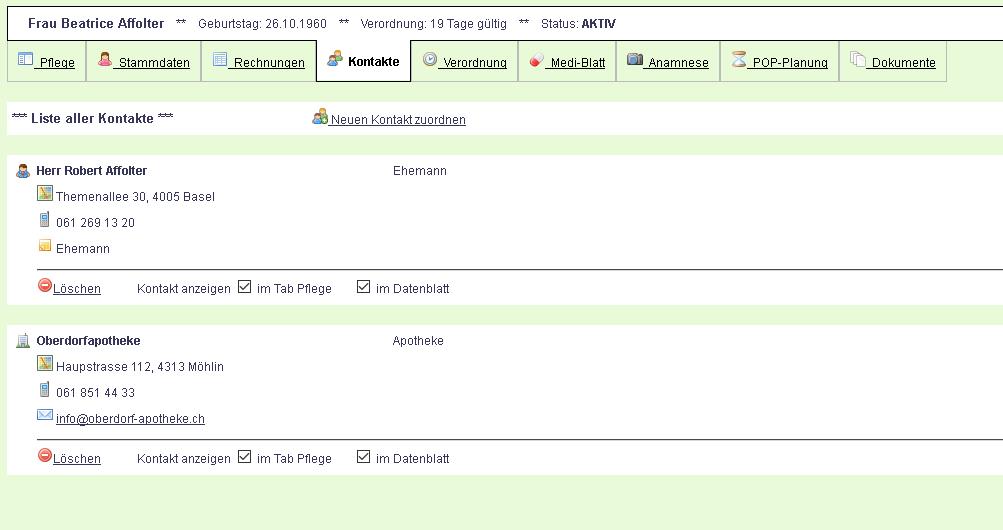Click the map icon next to Themenallee 30

44,194
